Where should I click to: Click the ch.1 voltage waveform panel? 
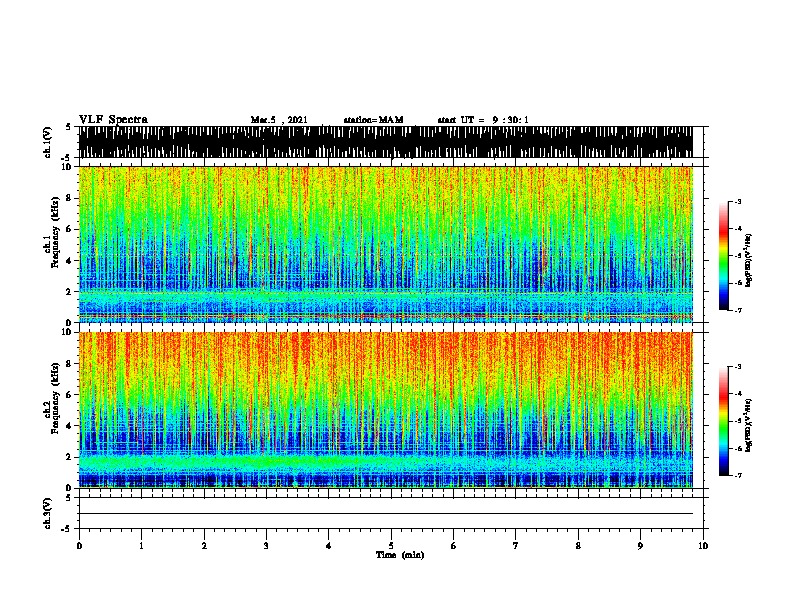click(x=385, y=142)
